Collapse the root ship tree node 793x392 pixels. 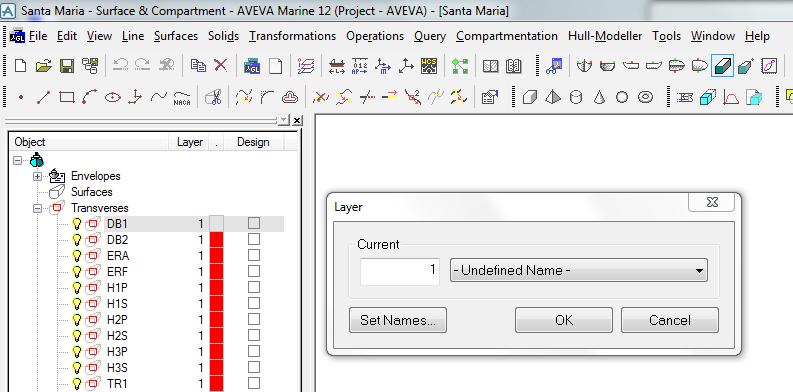click(x=18, y=160)
